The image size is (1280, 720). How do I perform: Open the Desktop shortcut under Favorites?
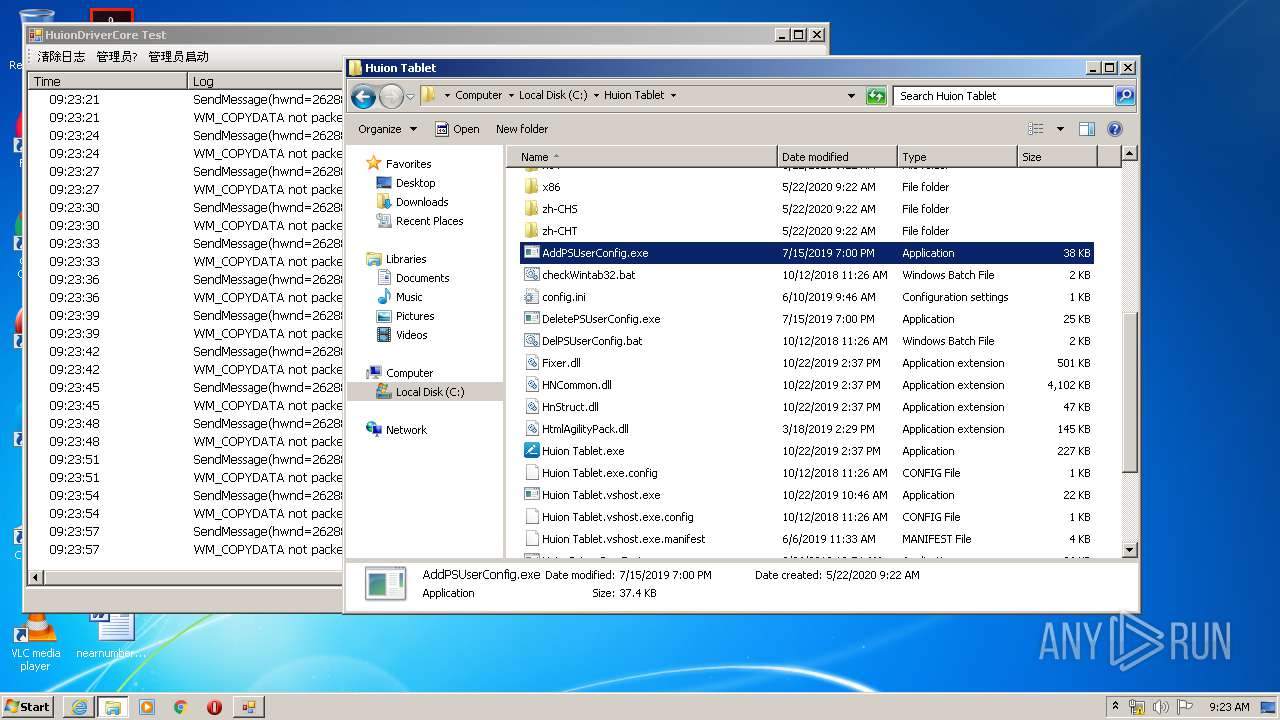pos(415,183)
